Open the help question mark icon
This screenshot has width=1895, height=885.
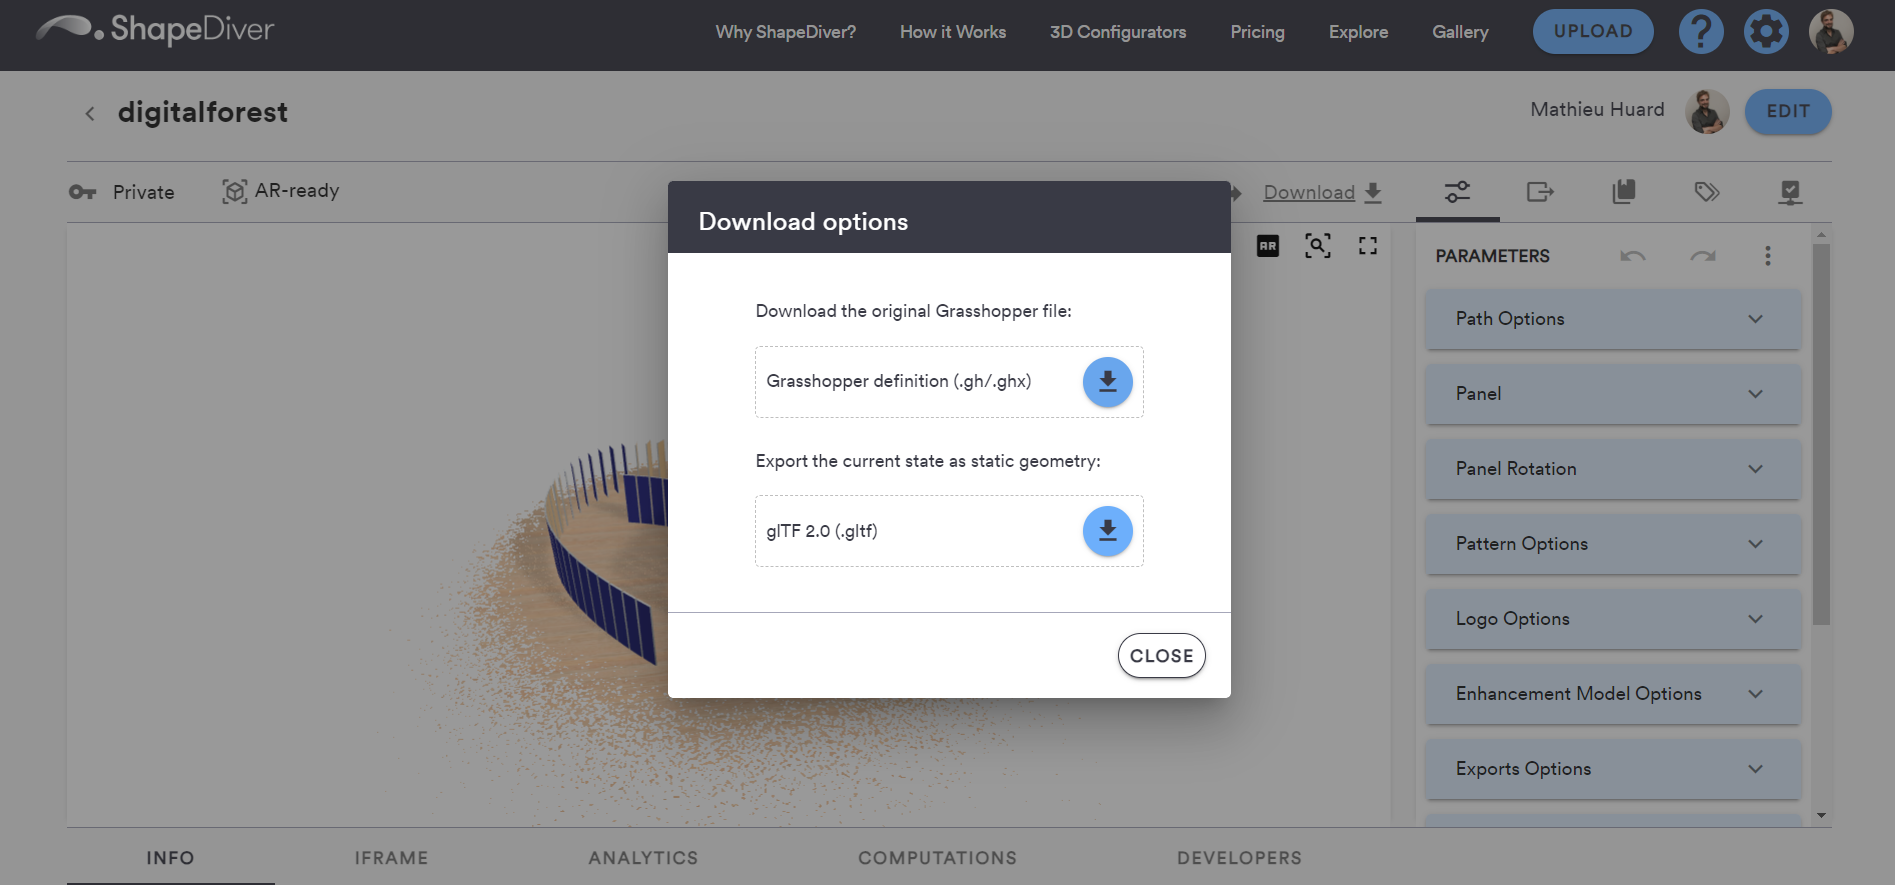point(1700,32)
